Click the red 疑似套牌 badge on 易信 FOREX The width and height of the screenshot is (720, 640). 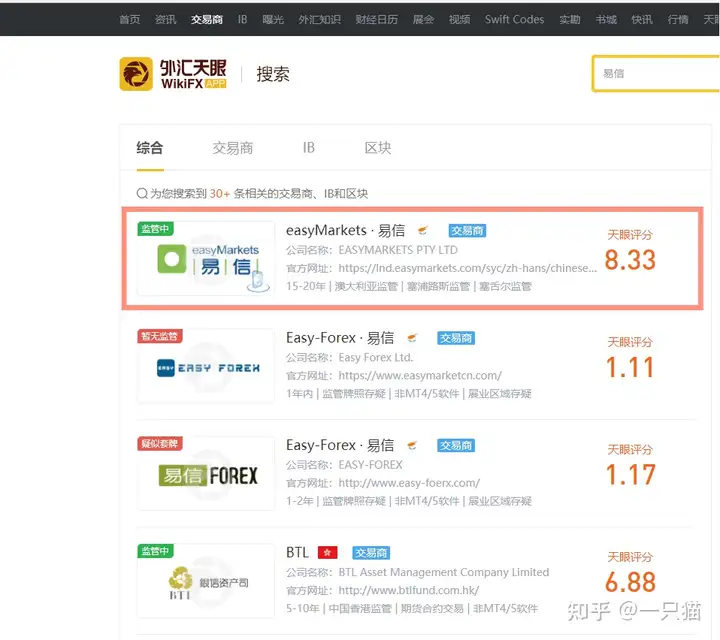pos(160,444)
